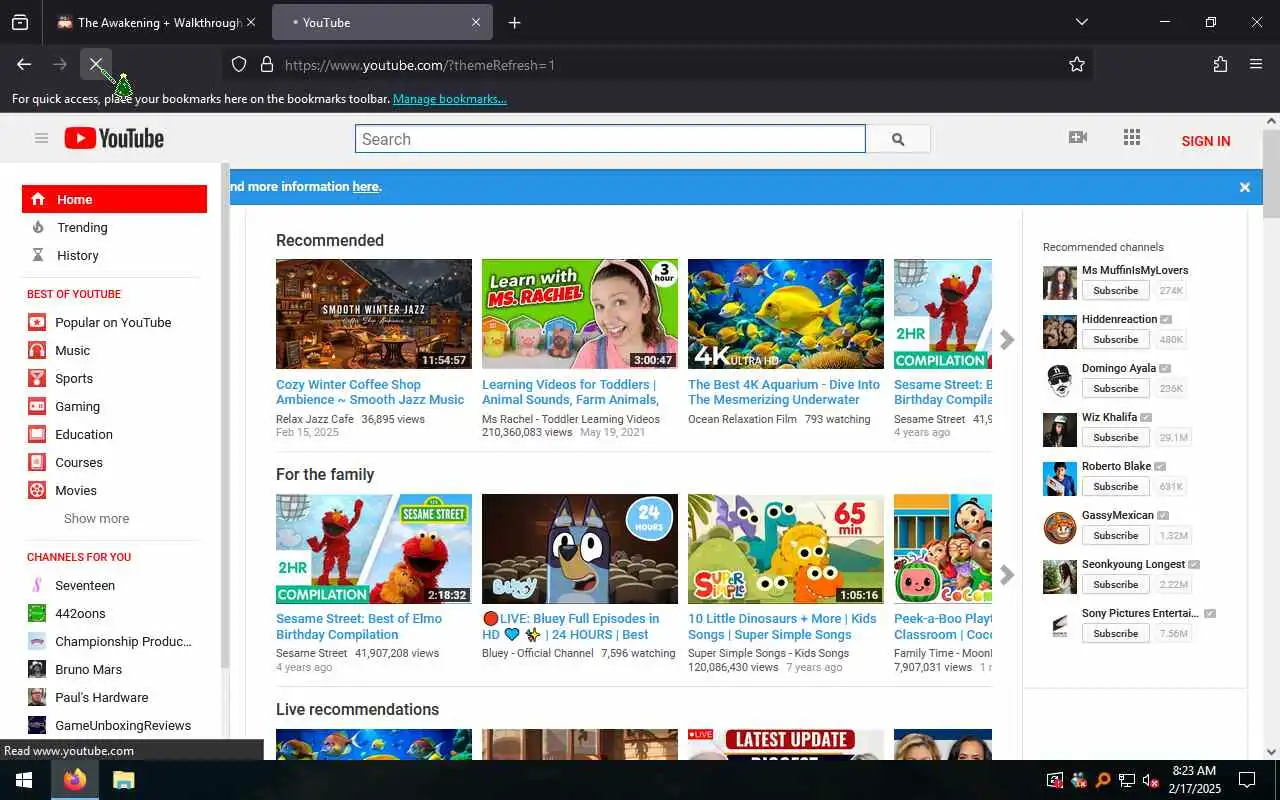
Task: Click the magnifier search button
Action: pos(898,139)
